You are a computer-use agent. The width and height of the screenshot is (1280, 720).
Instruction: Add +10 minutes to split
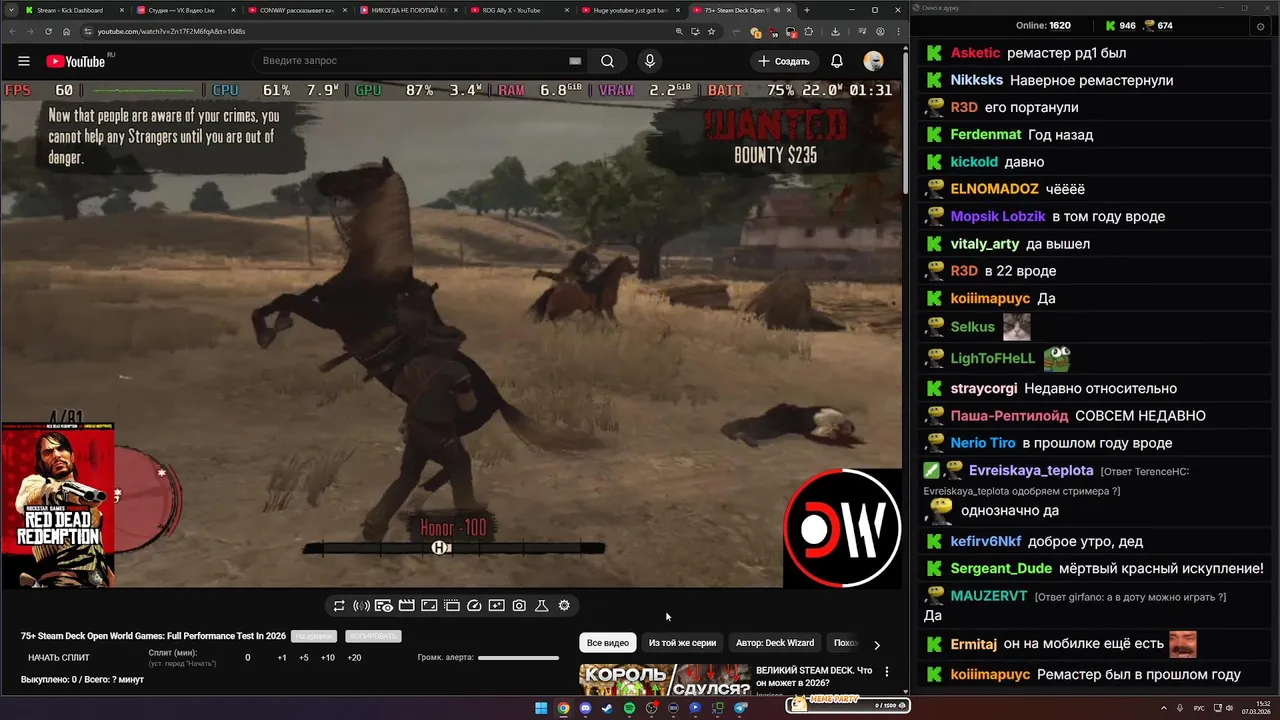pyautogui.click(x=328, y=658)
